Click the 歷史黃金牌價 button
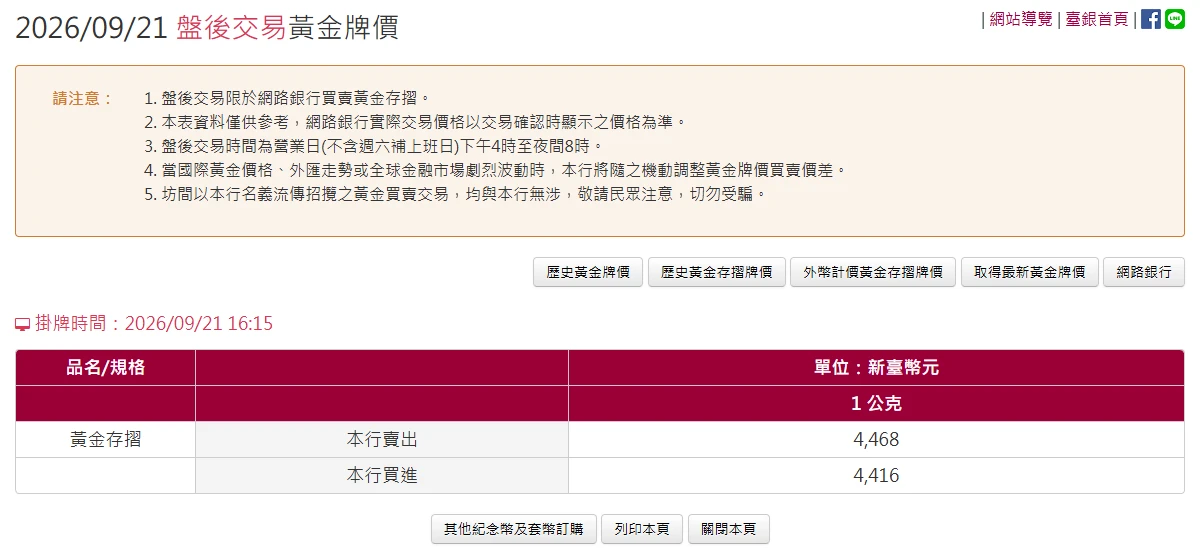 [588, 272]
